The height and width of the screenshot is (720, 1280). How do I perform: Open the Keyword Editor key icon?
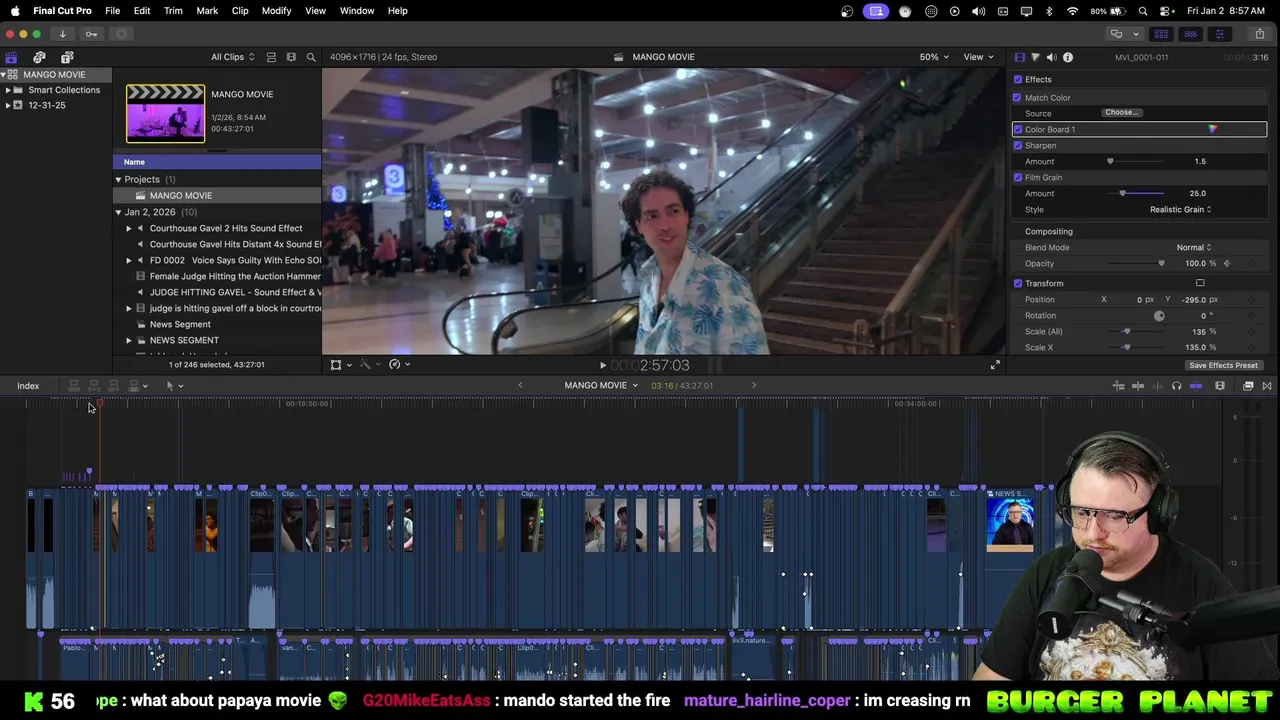click(x=91, y=34)
